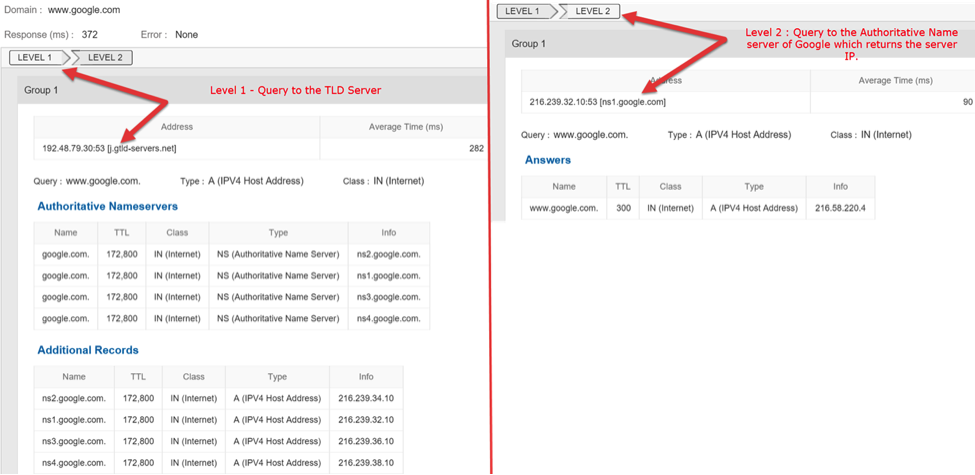Screen dimensions: 975x475
Task: Select Error value None
Action: 186,35
